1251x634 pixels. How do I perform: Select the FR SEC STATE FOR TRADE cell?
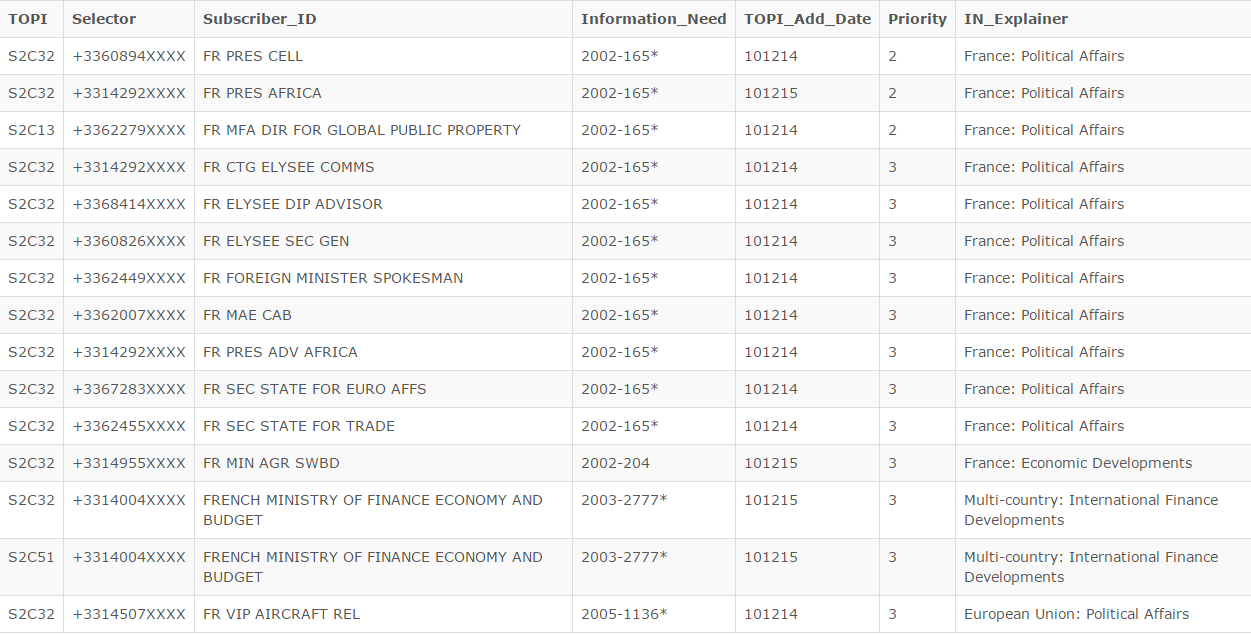click(299, 426)
